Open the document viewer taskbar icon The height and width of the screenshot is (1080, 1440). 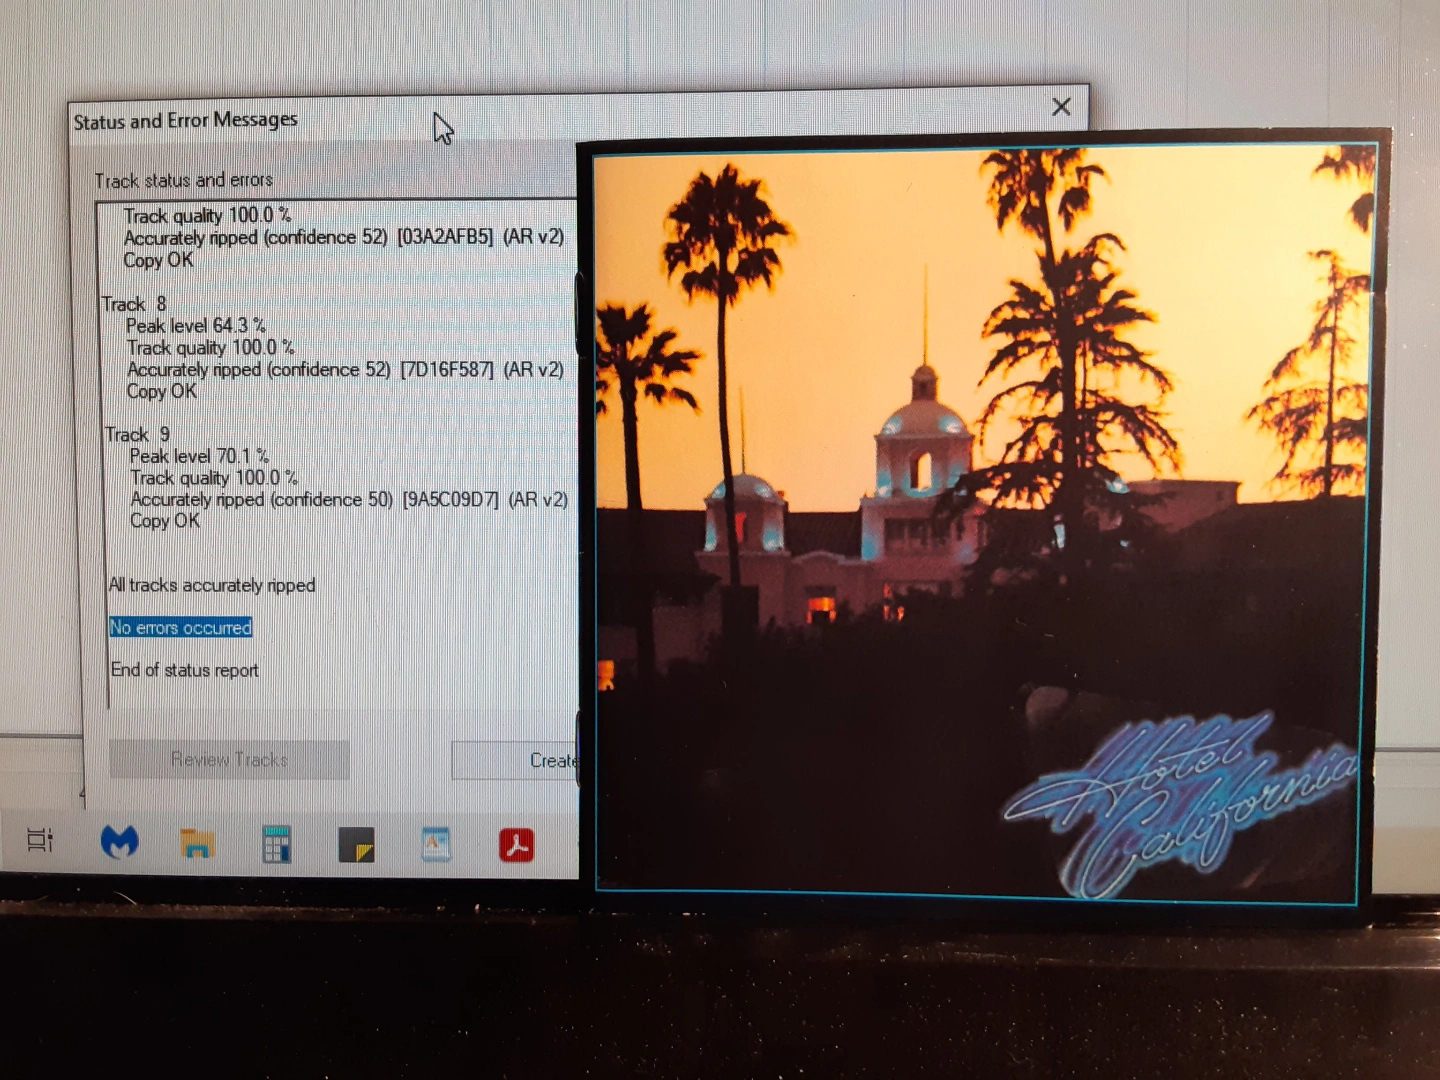click(436, 845)
